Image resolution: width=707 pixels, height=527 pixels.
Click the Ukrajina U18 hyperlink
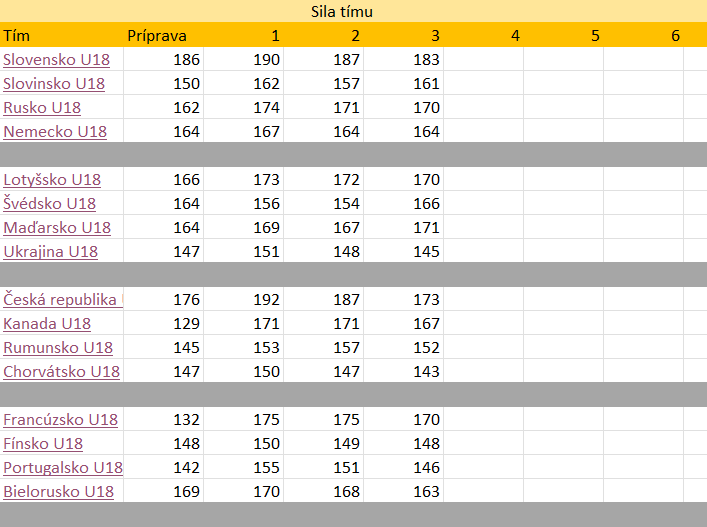coord(50,251)
